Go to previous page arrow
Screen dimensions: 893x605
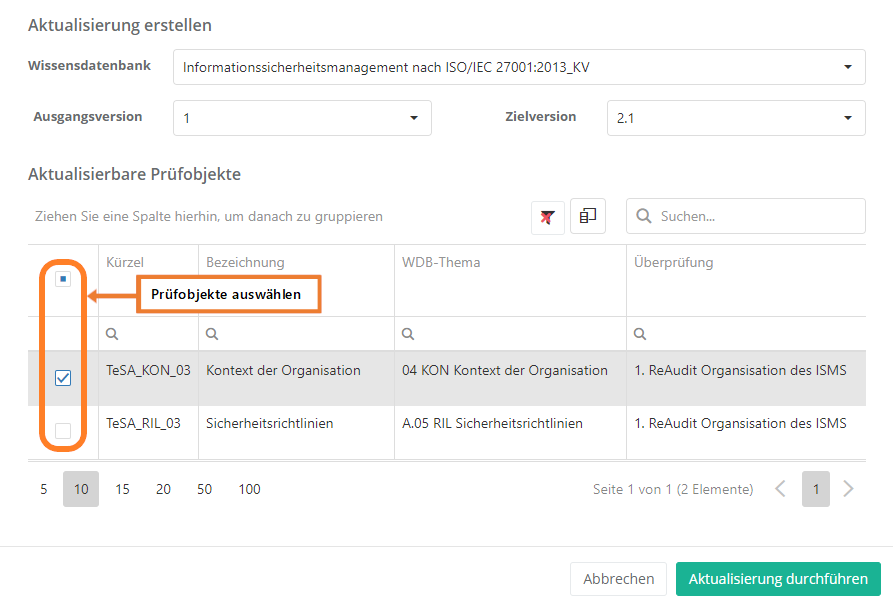pyautogui.click(x=781, y=489)
